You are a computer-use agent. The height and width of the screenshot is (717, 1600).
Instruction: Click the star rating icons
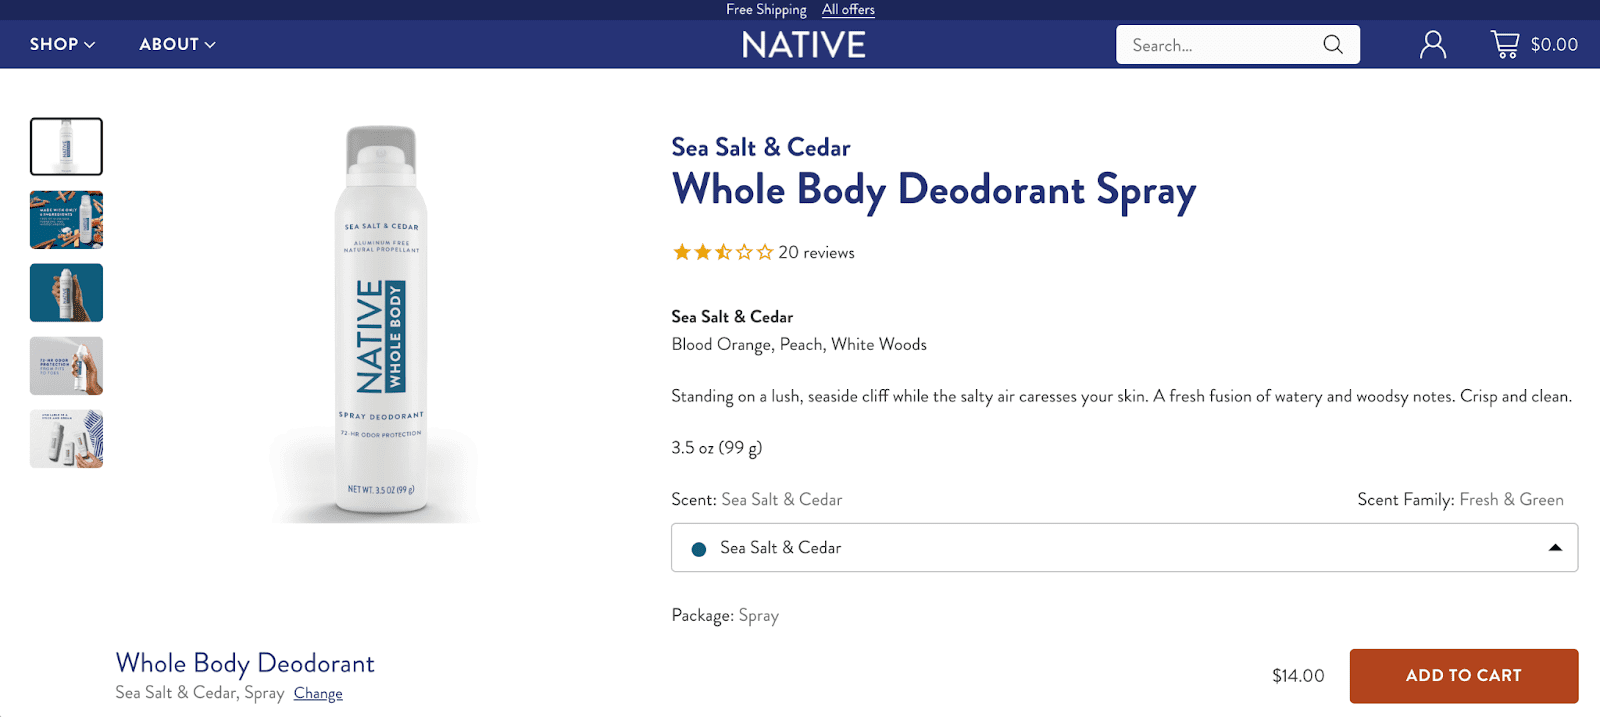pos(722,252)
